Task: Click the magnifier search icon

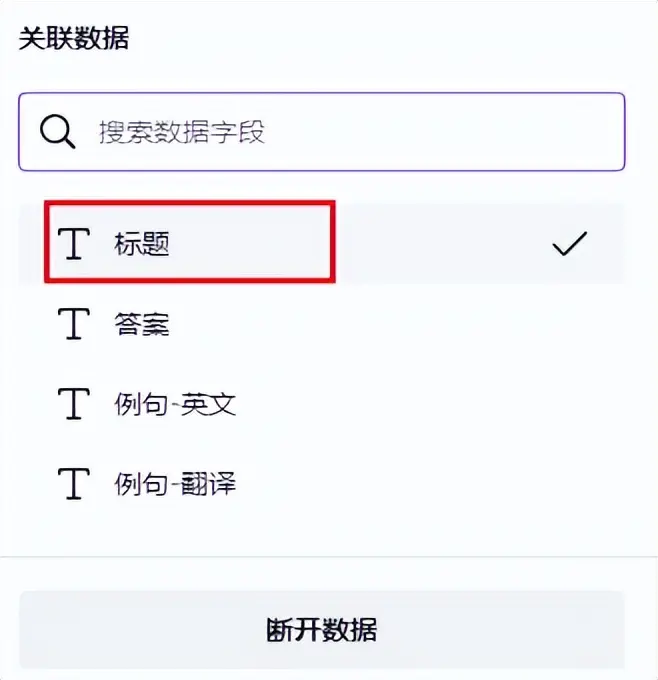Action: coord(57,132)
